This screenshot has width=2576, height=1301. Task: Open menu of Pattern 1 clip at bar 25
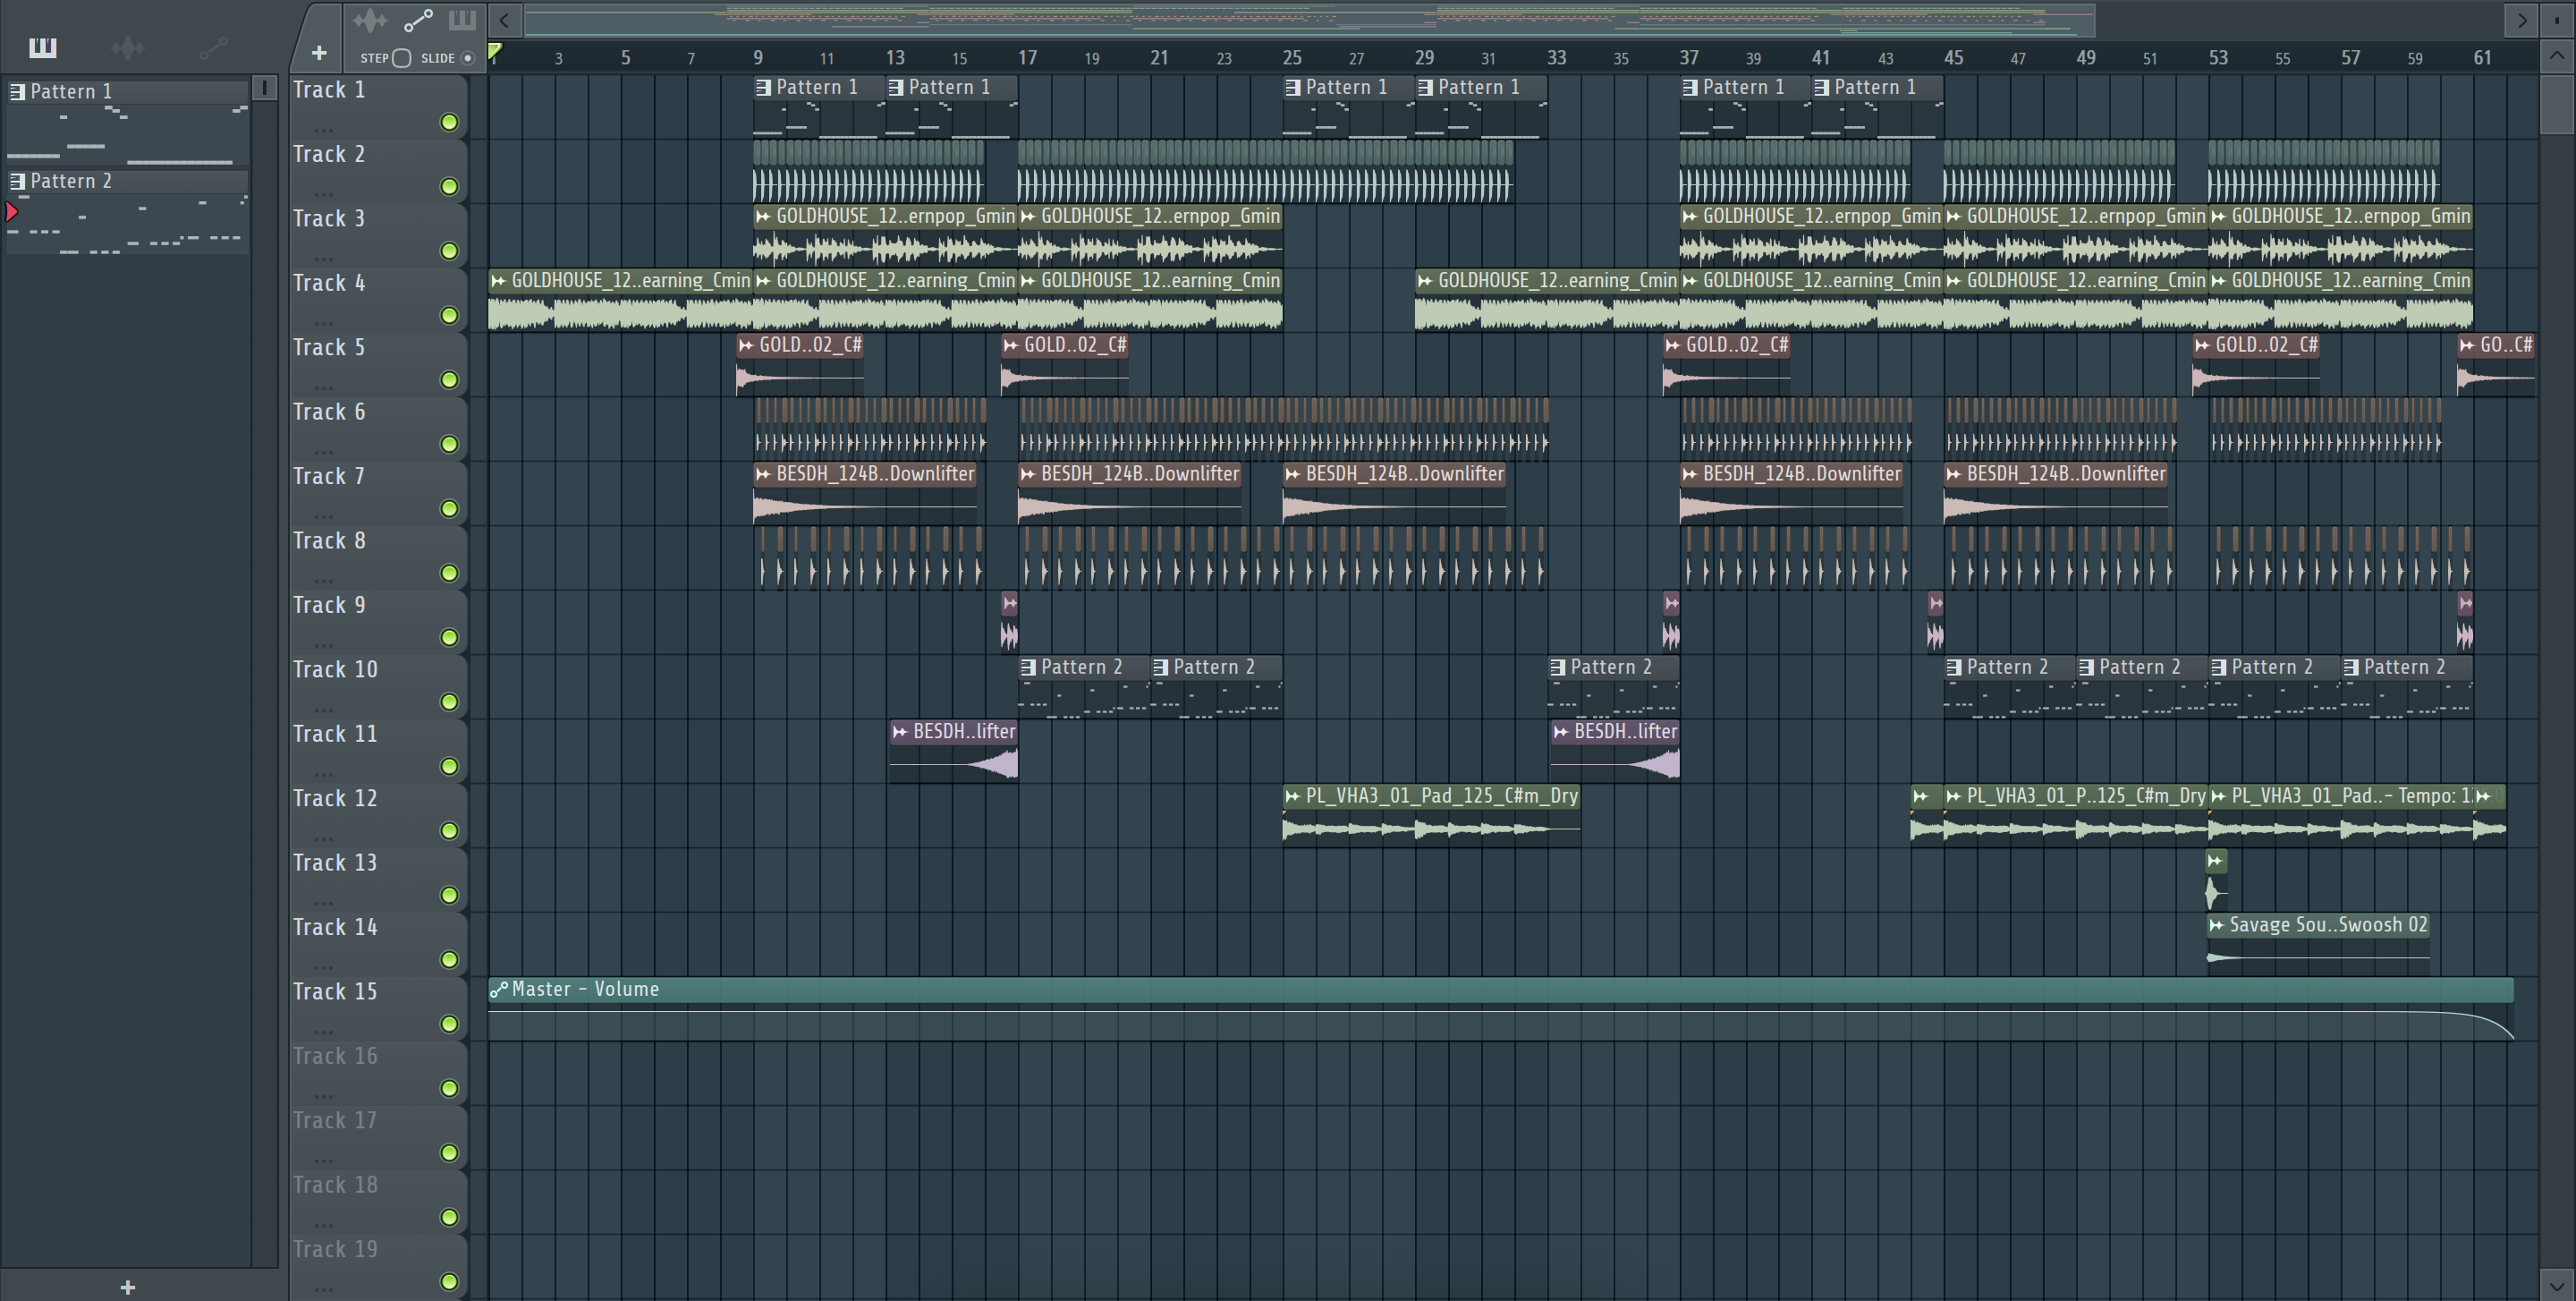tap(1293, 88)
